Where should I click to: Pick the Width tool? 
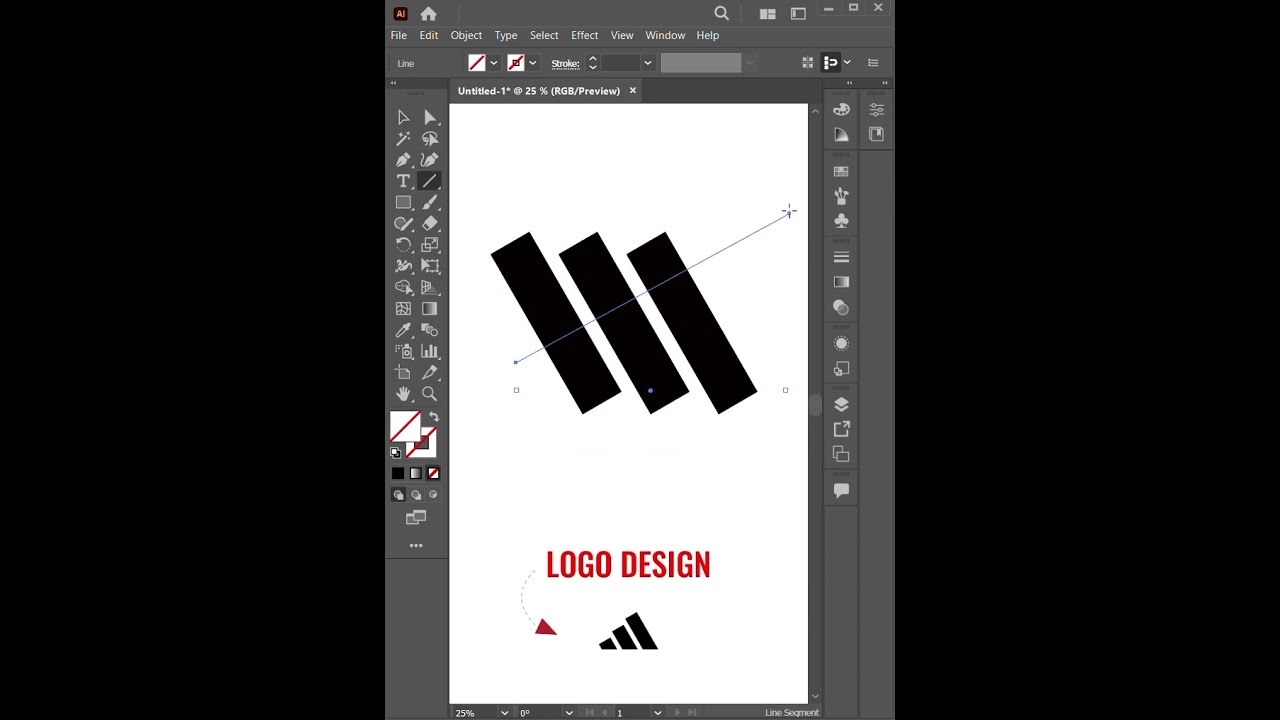(403, 266)
